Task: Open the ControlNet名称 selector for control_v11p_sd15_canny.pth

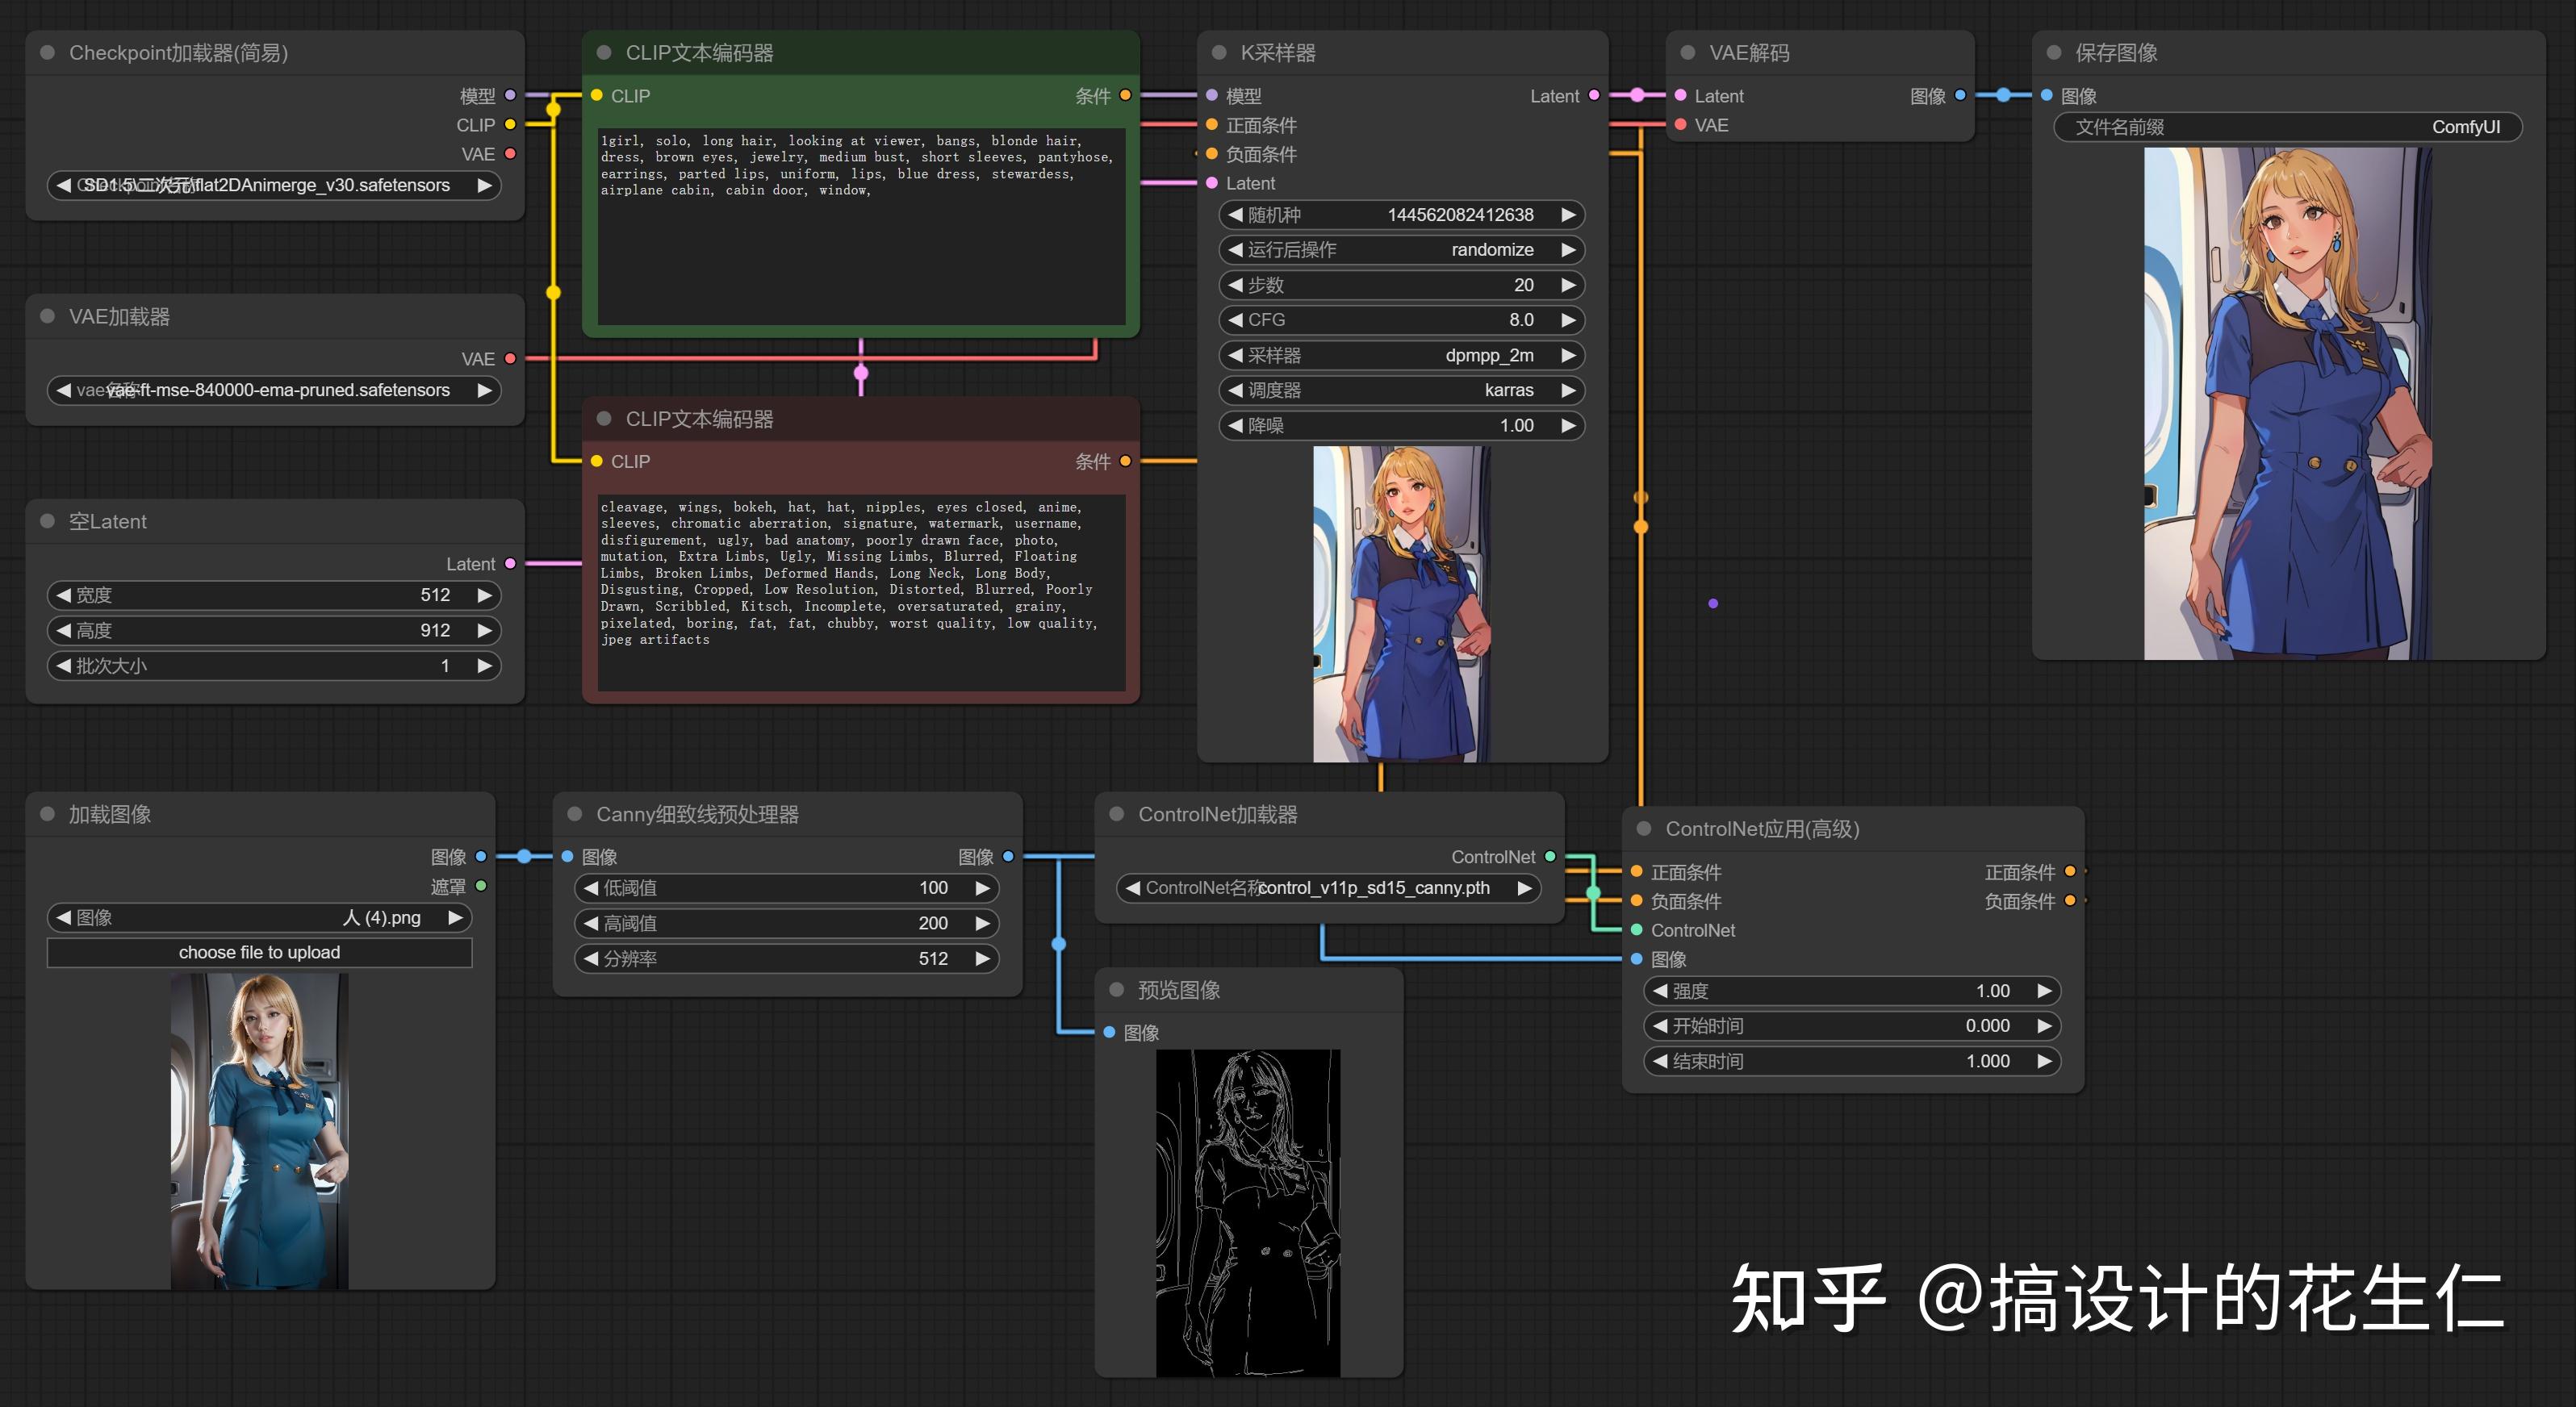Action: coord(1330,888)
